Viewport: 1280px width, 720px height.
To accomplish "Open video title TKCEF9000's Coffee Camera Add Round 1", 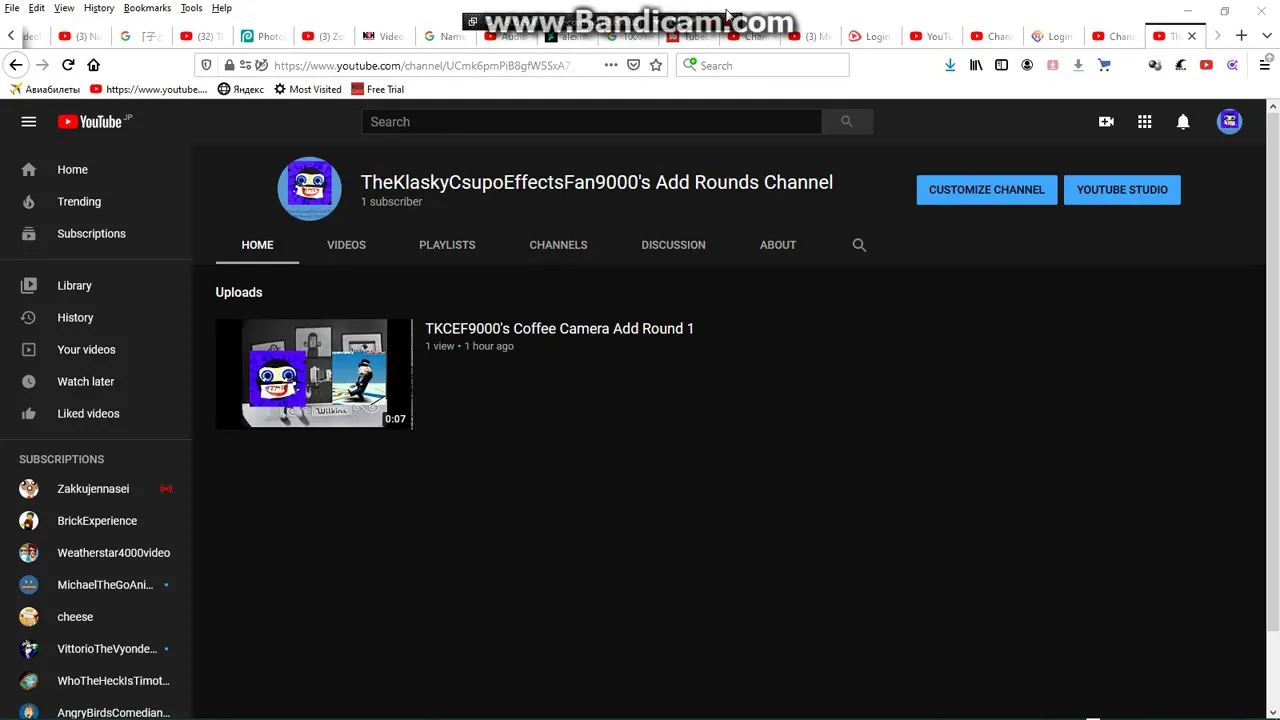I will [x=559, y=329].
